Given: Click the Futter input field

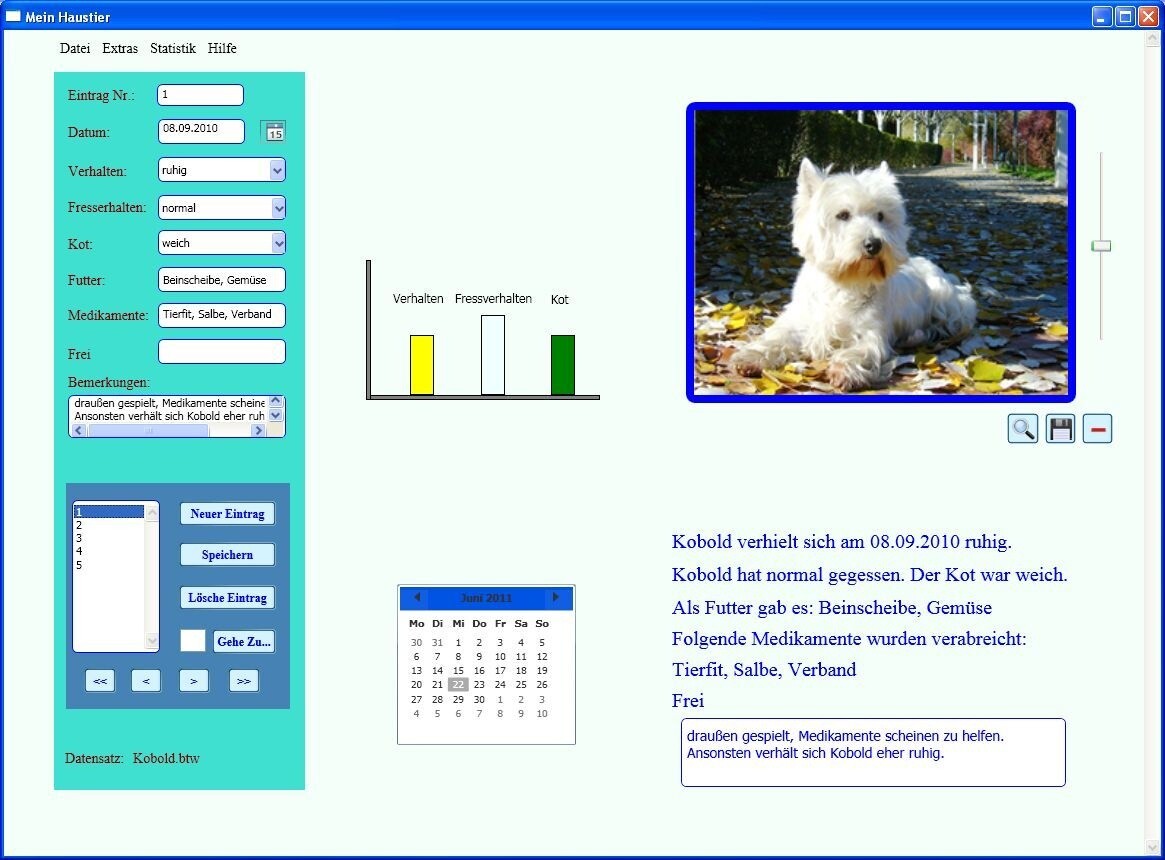Looking at the screenshot, I should [222, 279].
